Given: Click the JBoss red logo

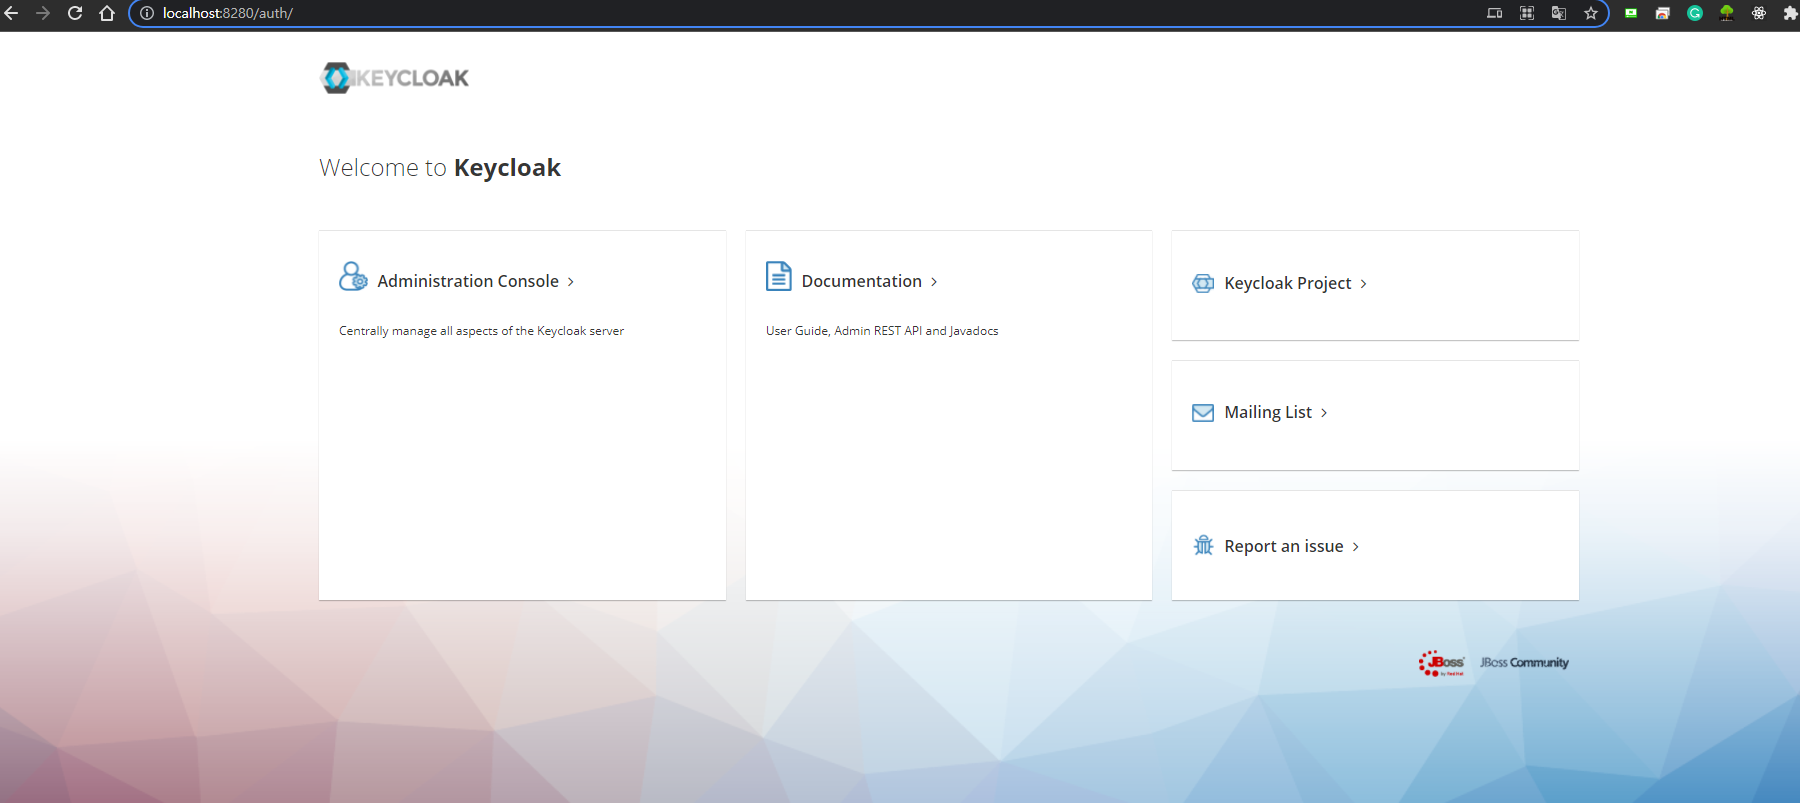Looking at the screenshot, I should [x=1441, y=663].
